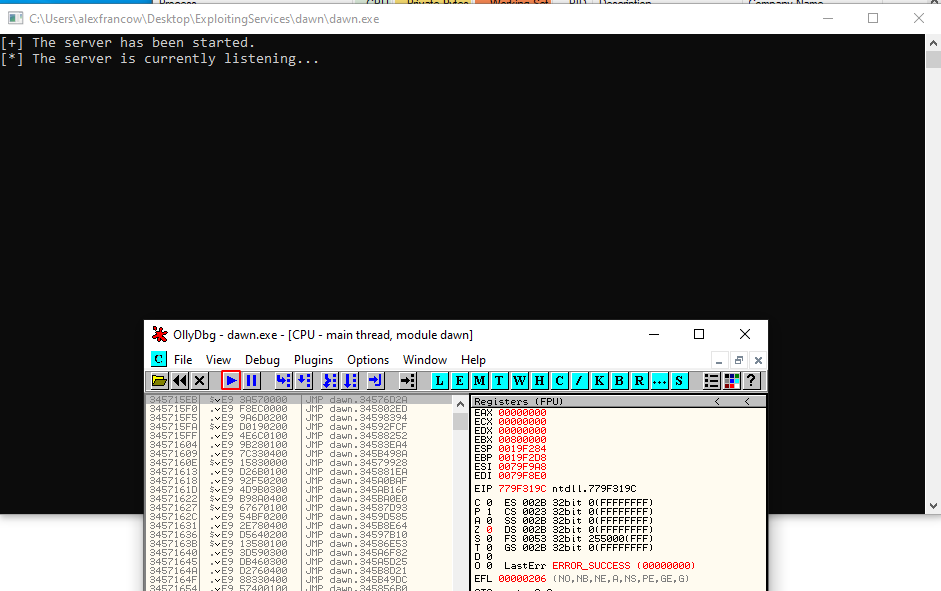Click the Step into toolbar icon

tap(283, 380)
